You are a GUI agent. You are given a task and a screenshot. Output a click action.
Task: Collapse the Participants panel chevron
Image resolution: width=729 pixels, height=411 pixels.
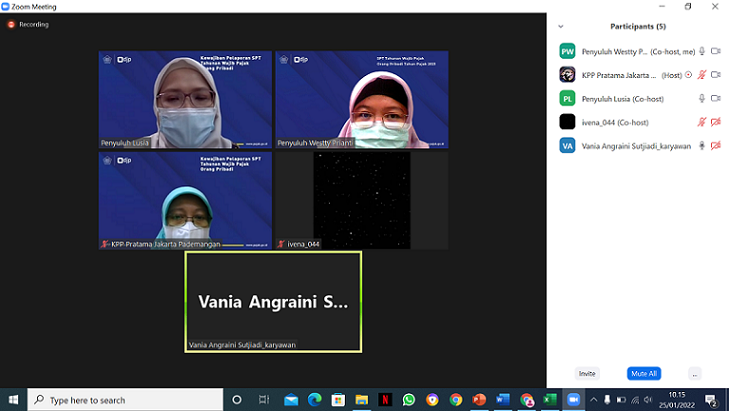[560, 26]
